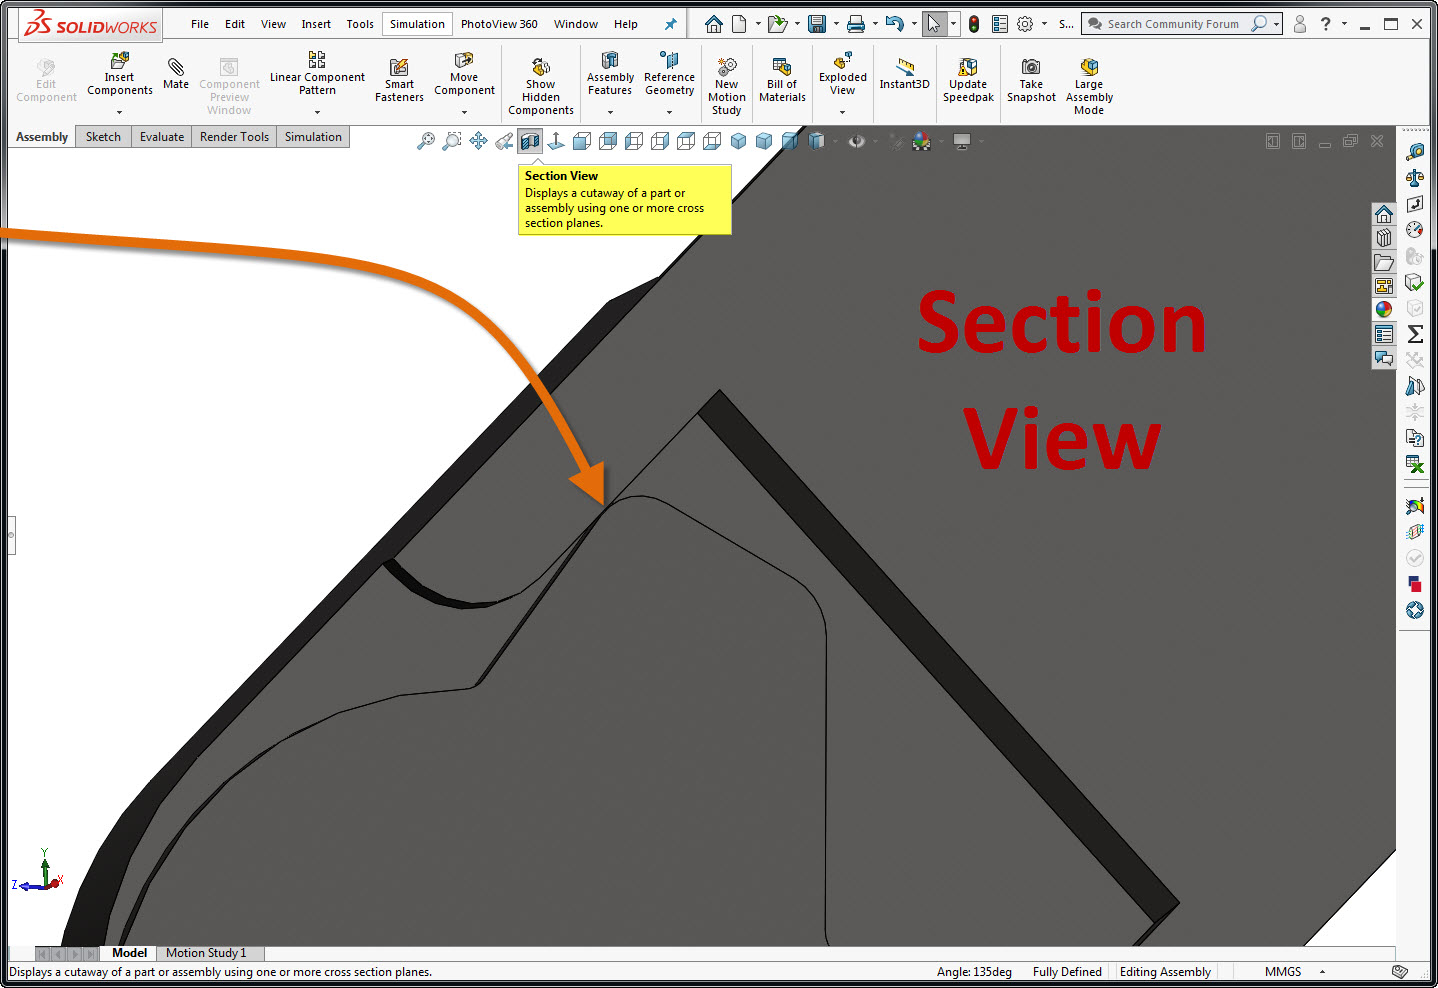The height and width of the screenshot is (988, 1438).
Task: Launch Smart Fasteners
Action: 399,80
